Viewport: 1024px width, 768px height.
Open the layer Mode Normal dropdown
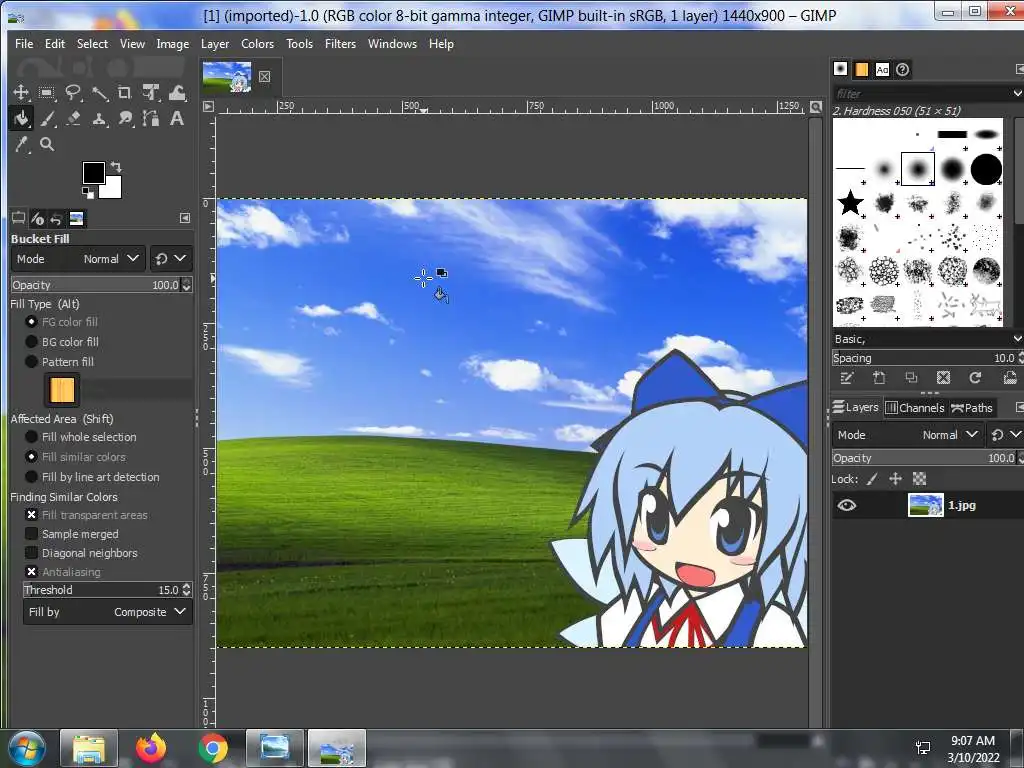(x=908, y=435)
